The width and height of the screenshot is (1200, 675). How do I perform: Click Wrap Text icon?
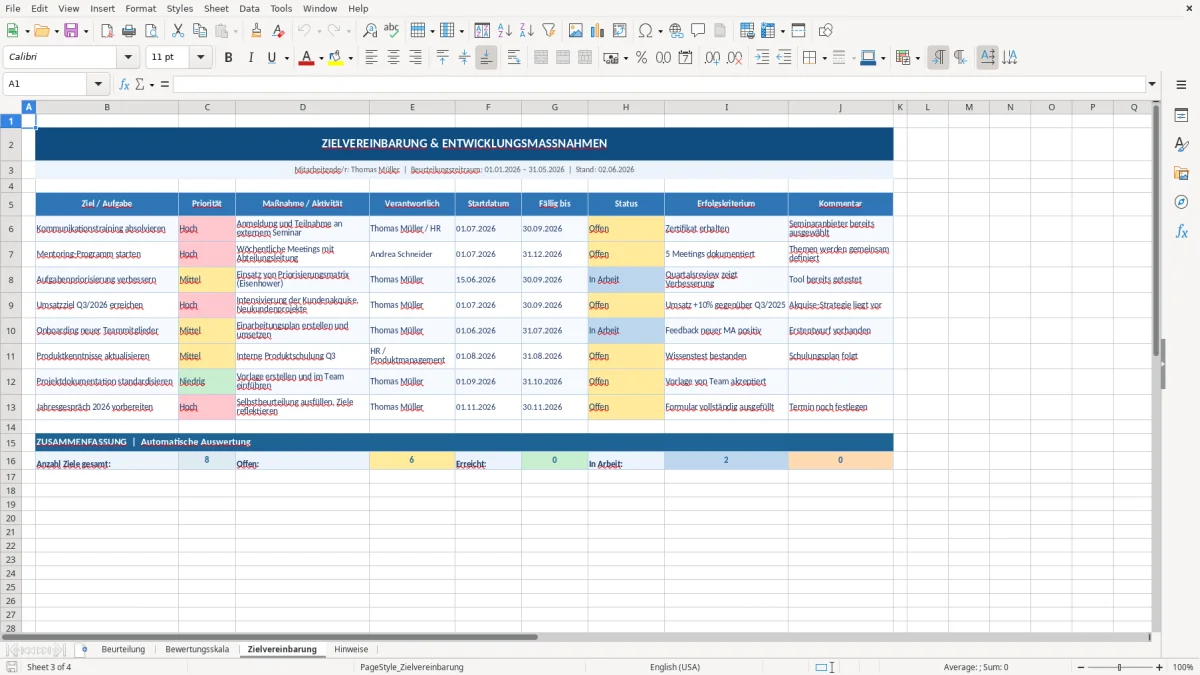(514, 58)
